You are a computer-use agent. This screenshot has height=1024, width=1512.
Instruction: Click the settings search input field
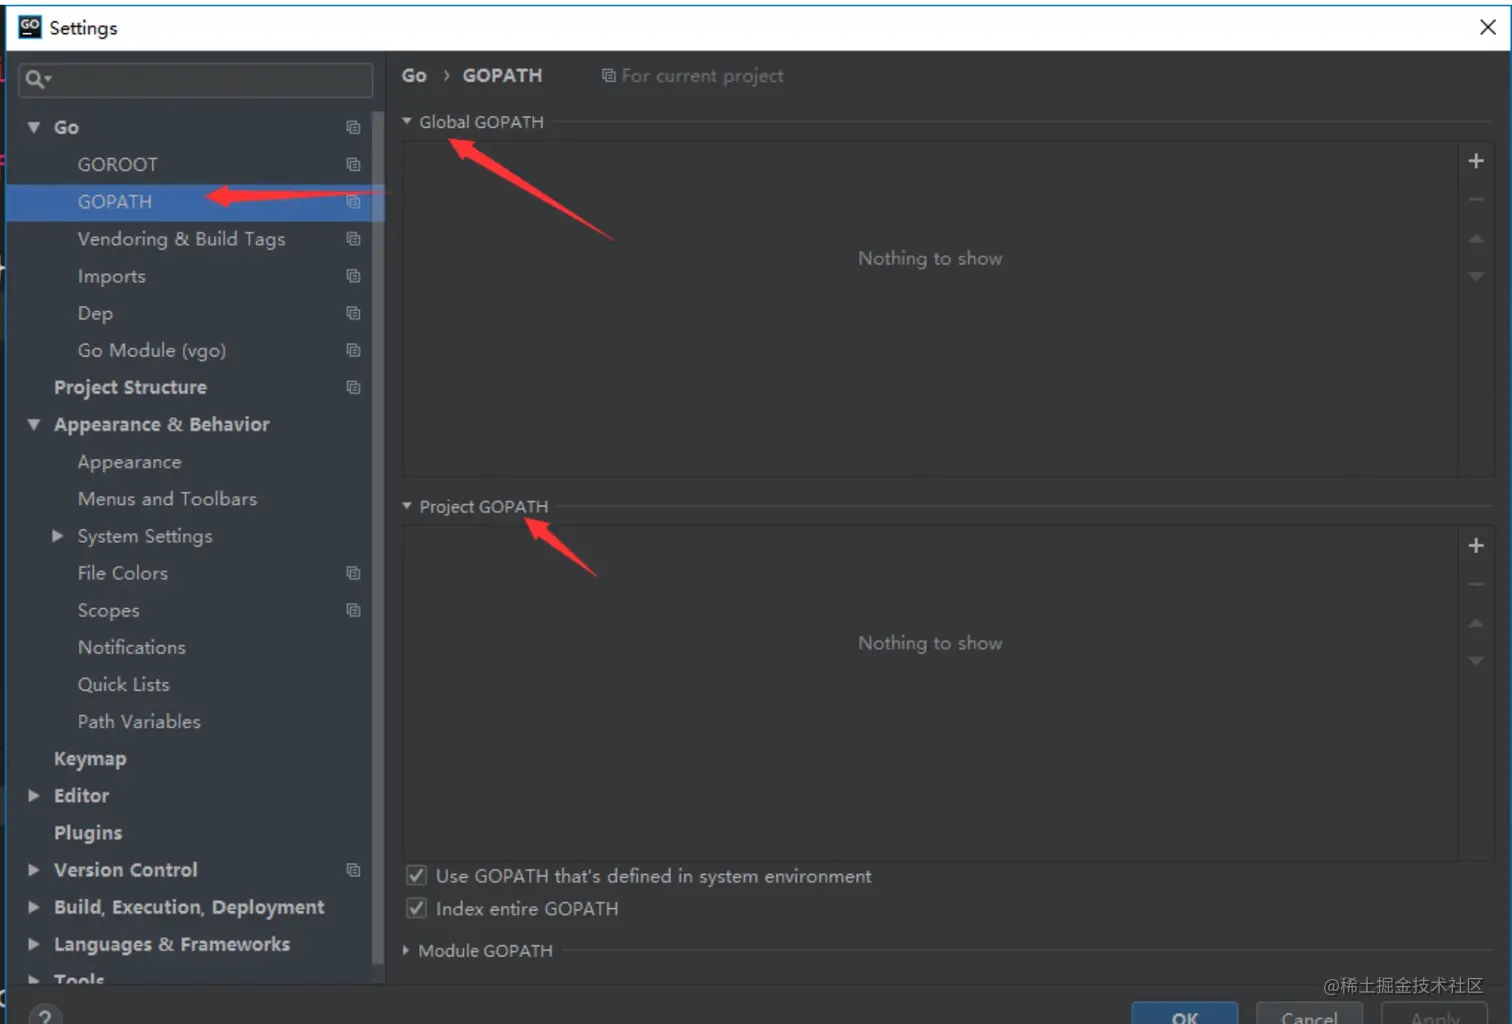(x=196, y=79)
